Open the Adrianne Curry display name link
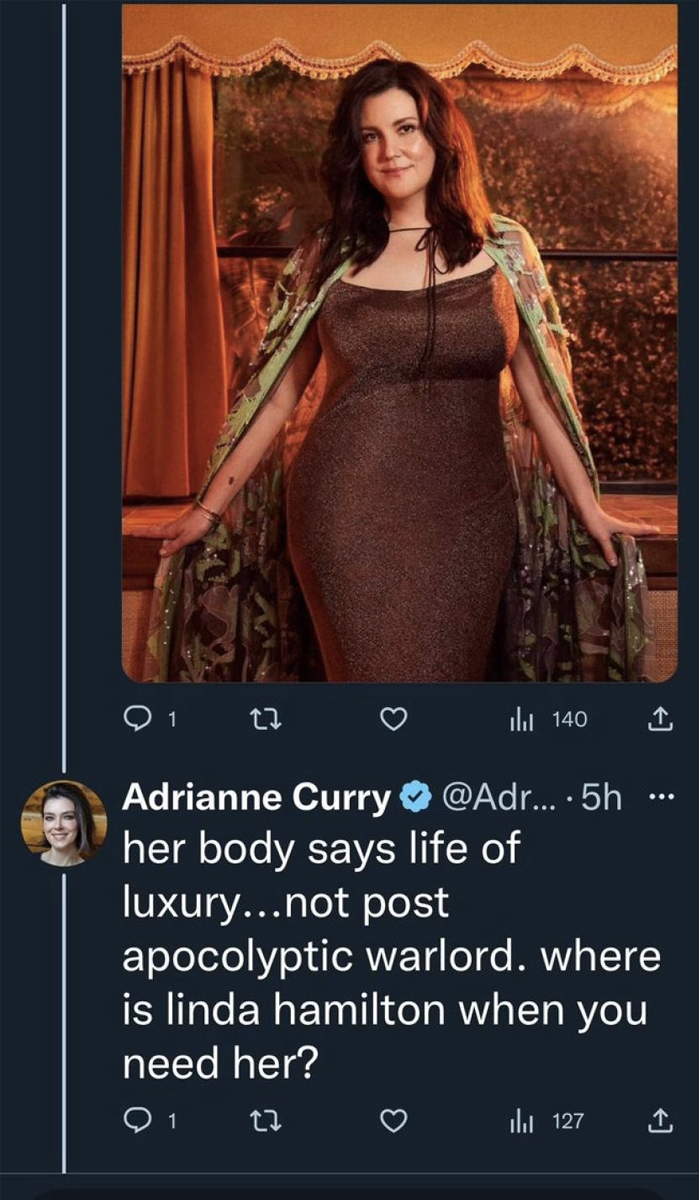The image size is (700, 1200). click(257, 798)
